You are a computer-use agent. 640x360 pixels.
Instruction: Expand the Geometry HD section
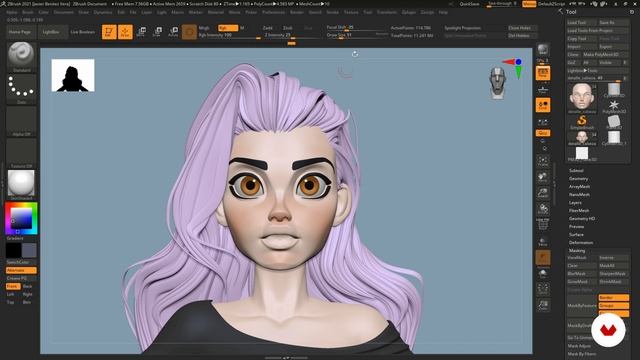tap(582, 219)
